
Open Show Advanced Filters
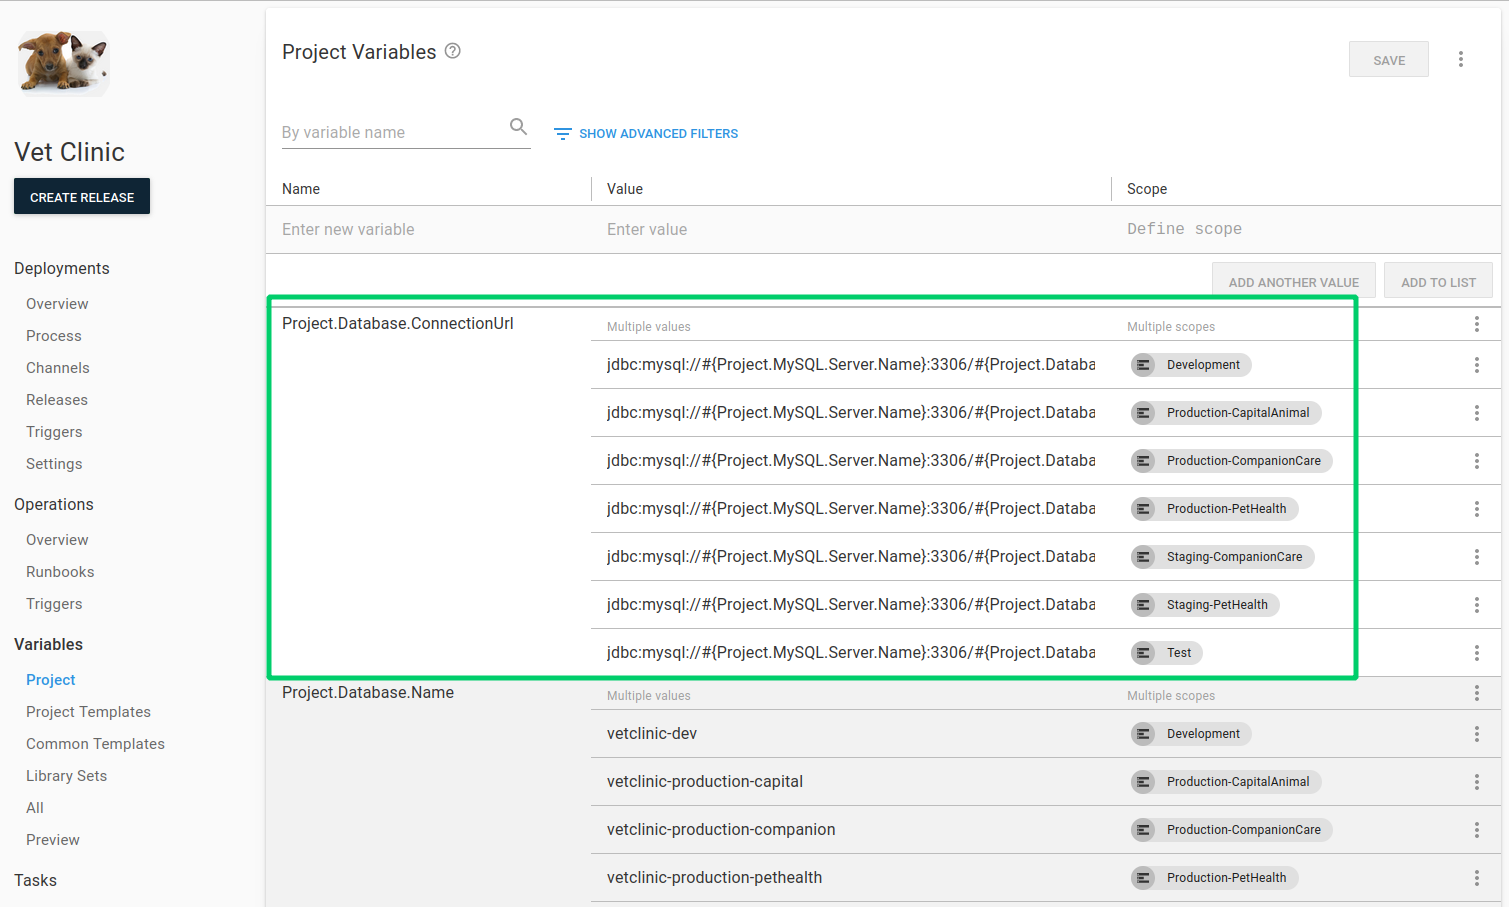pos(659,133)
